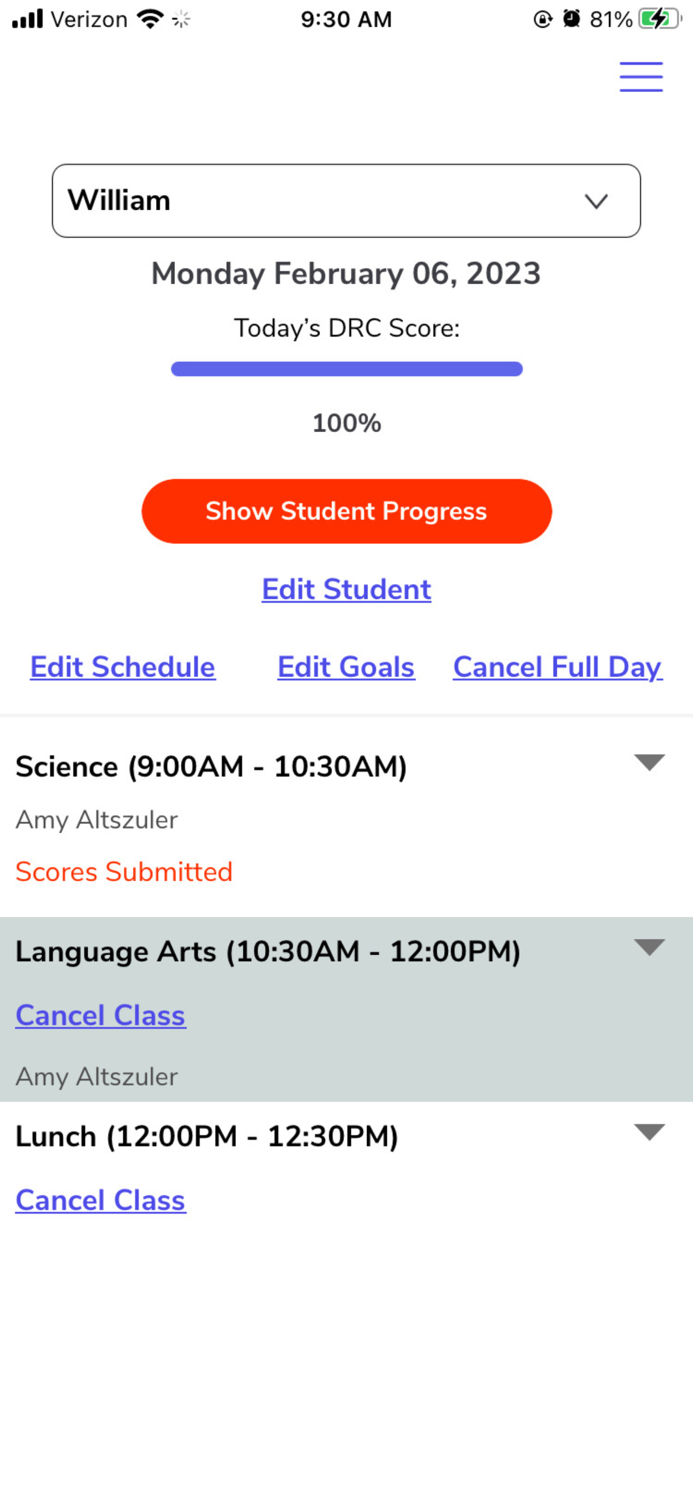Open the Edit Student page
The image size is (693, 1500).
pyautogui.click(x=346, y=589)
